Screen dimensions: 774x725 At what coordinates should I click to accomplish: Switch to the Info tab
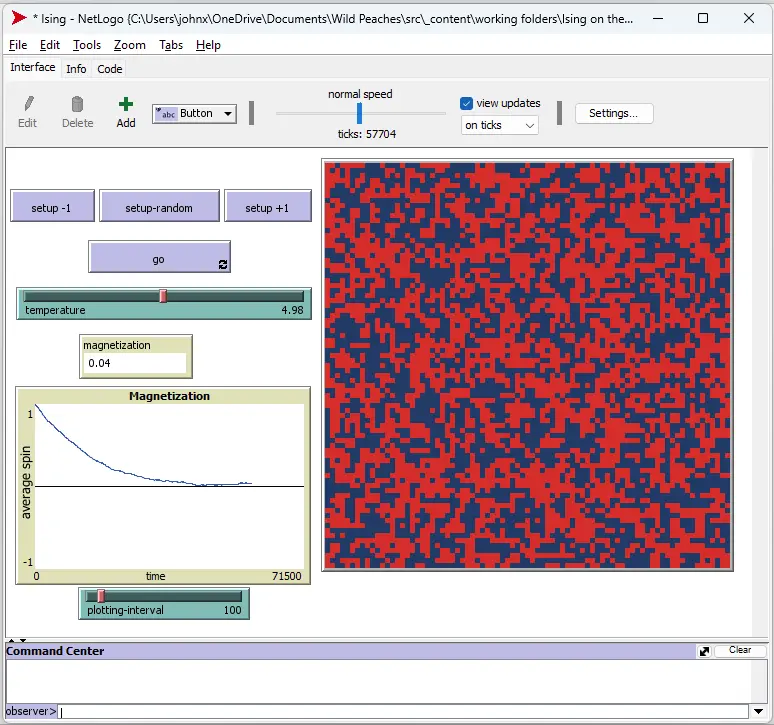click(76, 69)
